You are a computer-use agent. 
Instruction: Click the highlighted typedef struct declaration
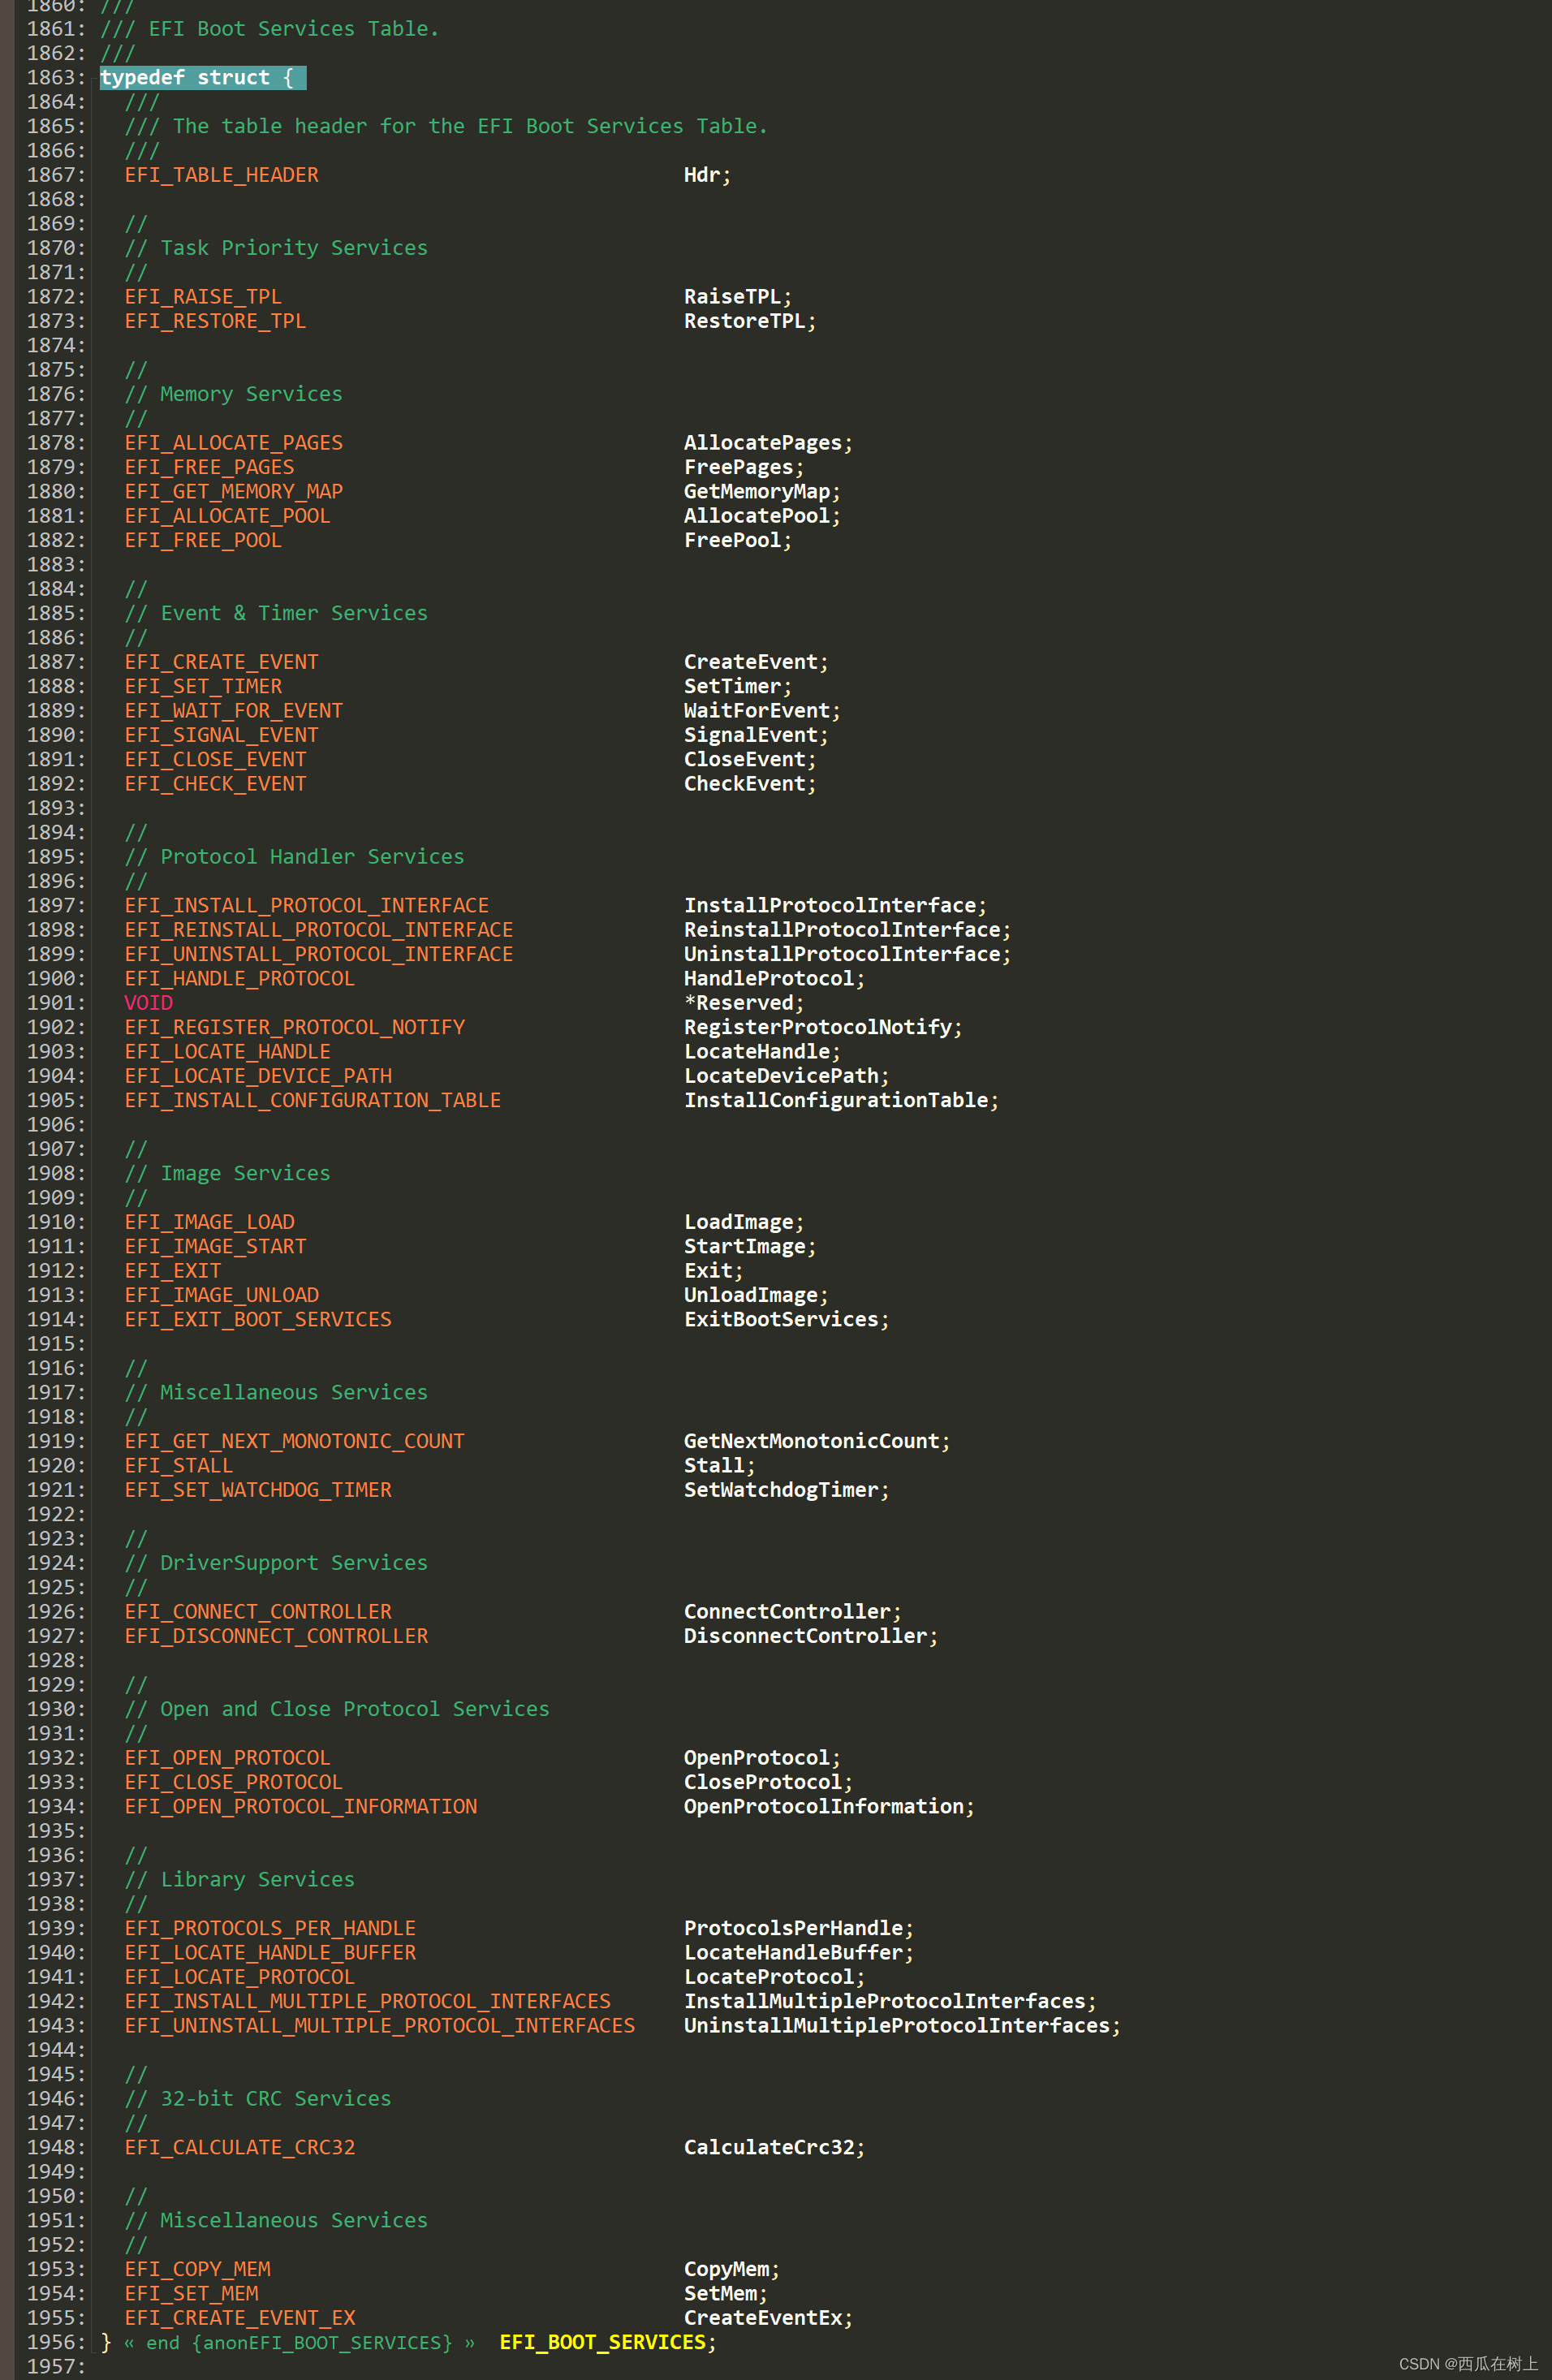(201, 76)
